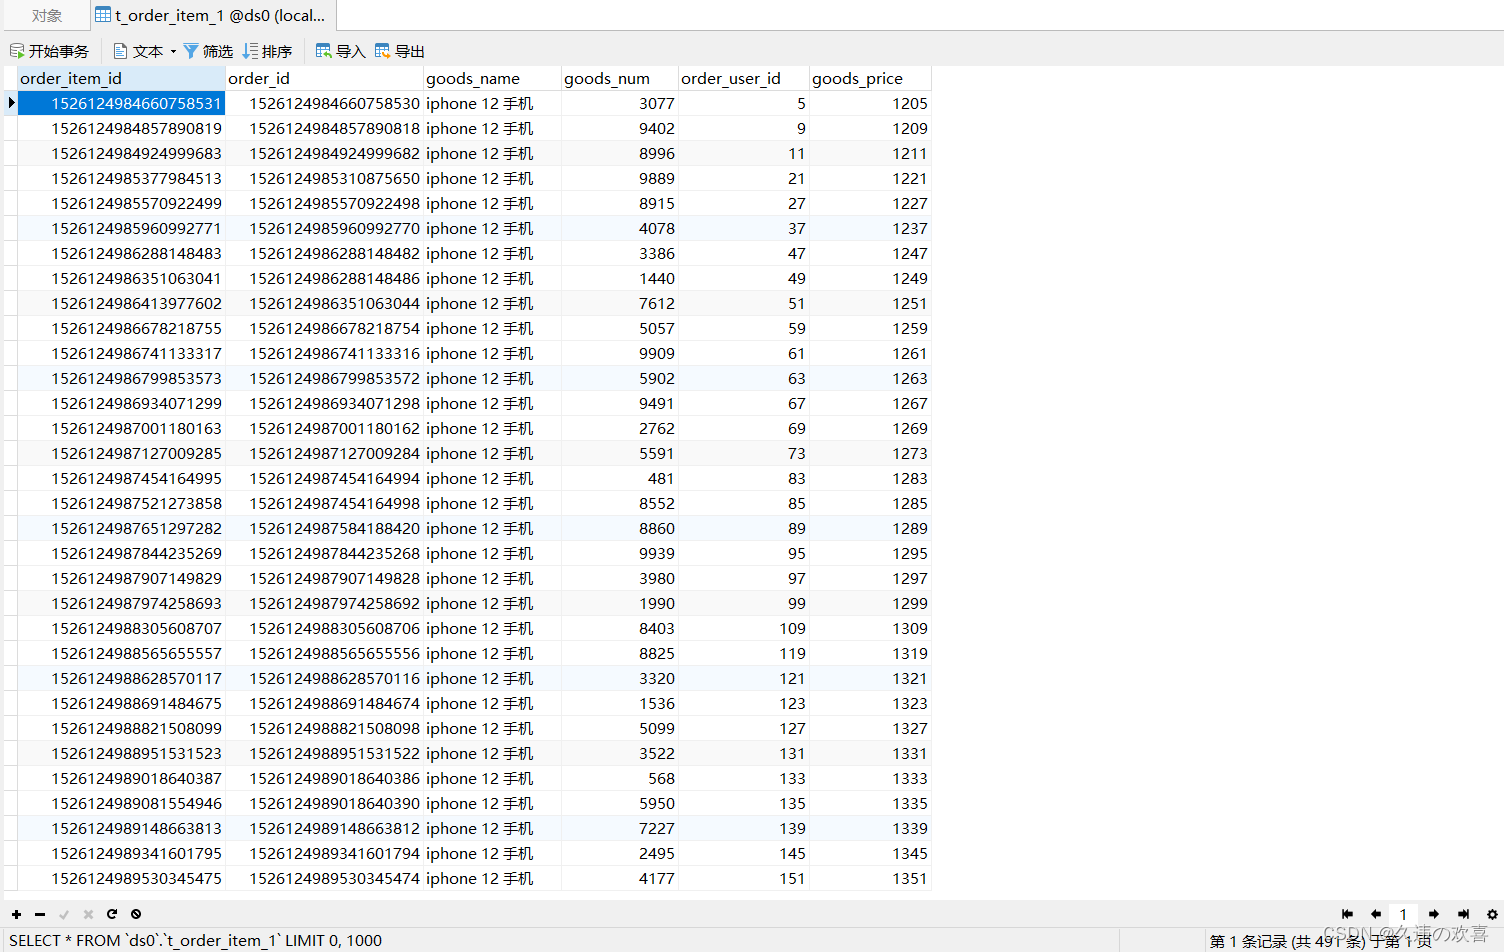Click goods_num cell 568
The image size is (1504, 952).
620,778
